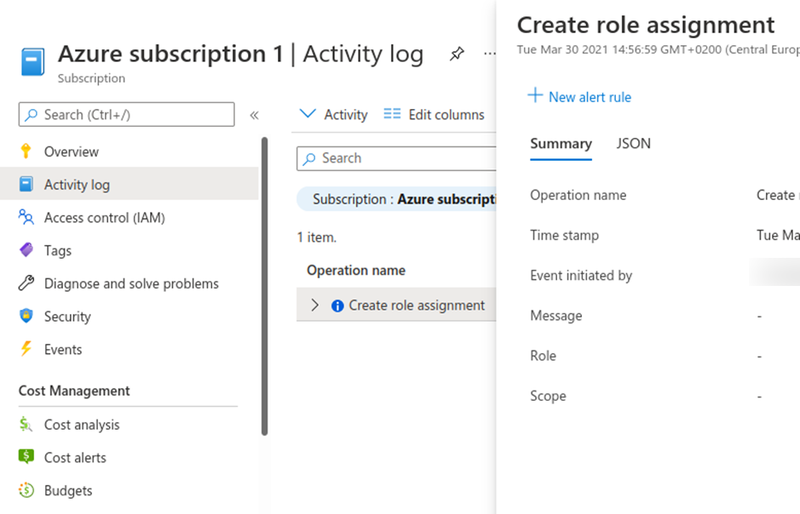Click the Time stamp label in Summary
The height and width of the screenshot is (514, 800).
(x=564, y=235)
